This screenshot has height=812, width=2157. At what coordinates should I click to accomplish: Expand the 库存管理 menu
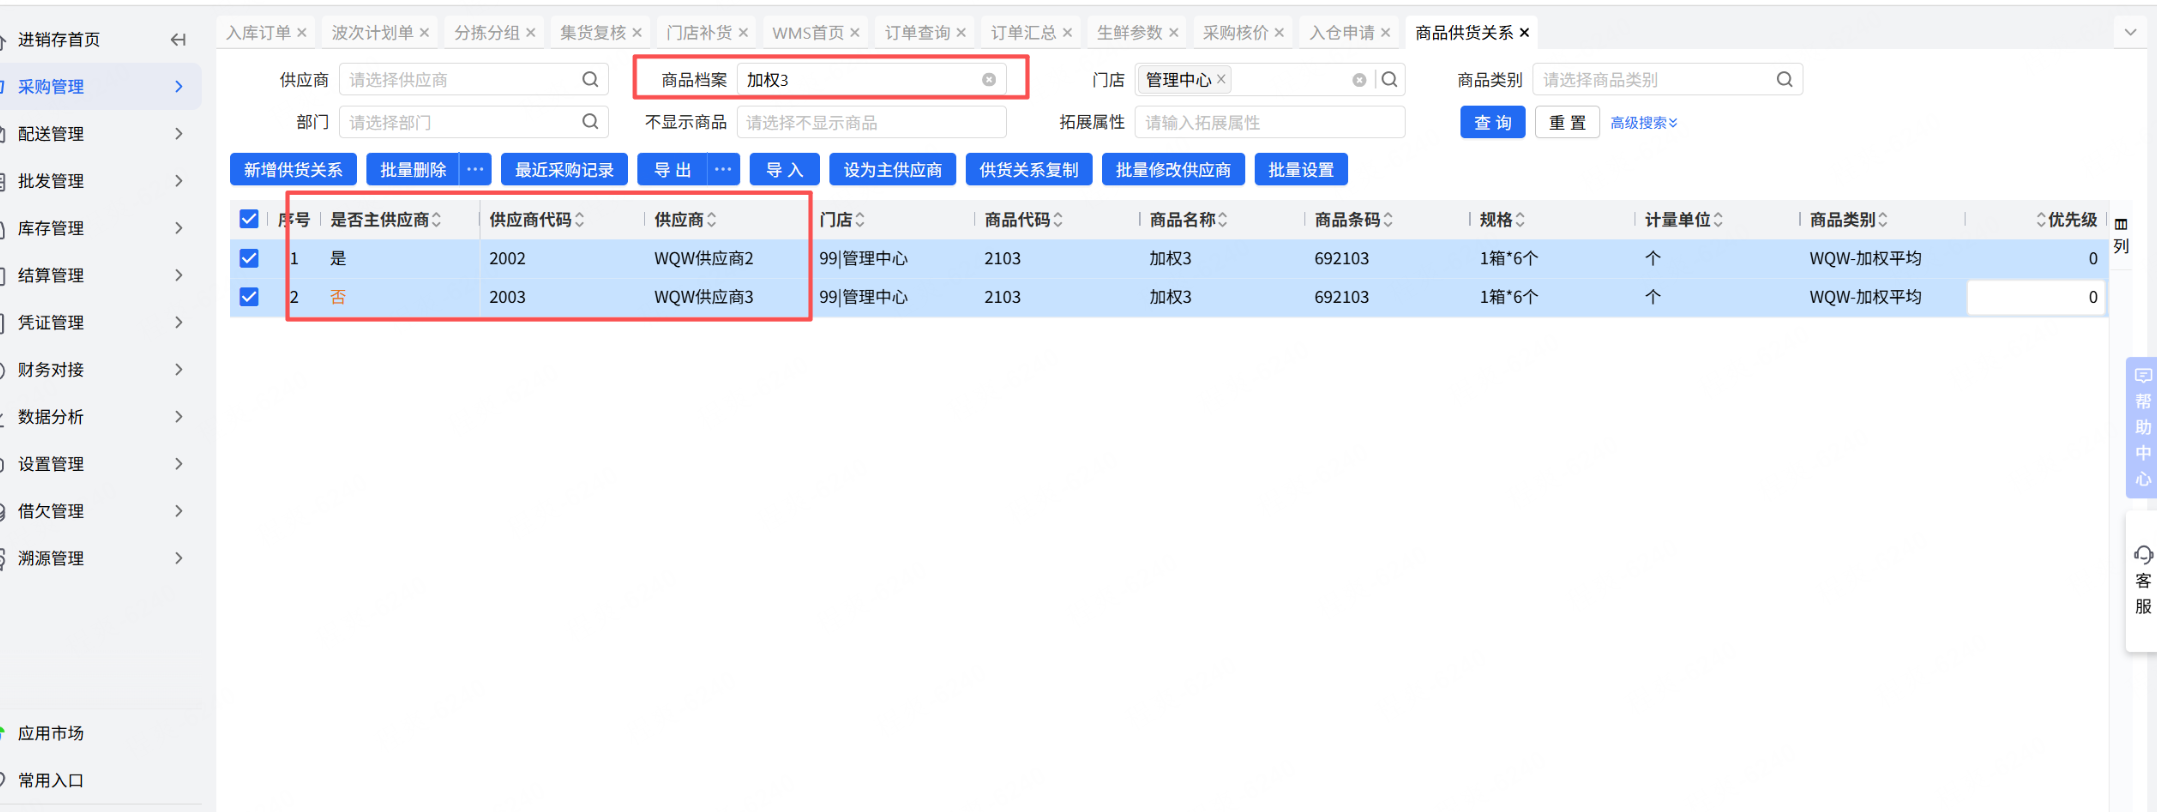coord(100,228)
